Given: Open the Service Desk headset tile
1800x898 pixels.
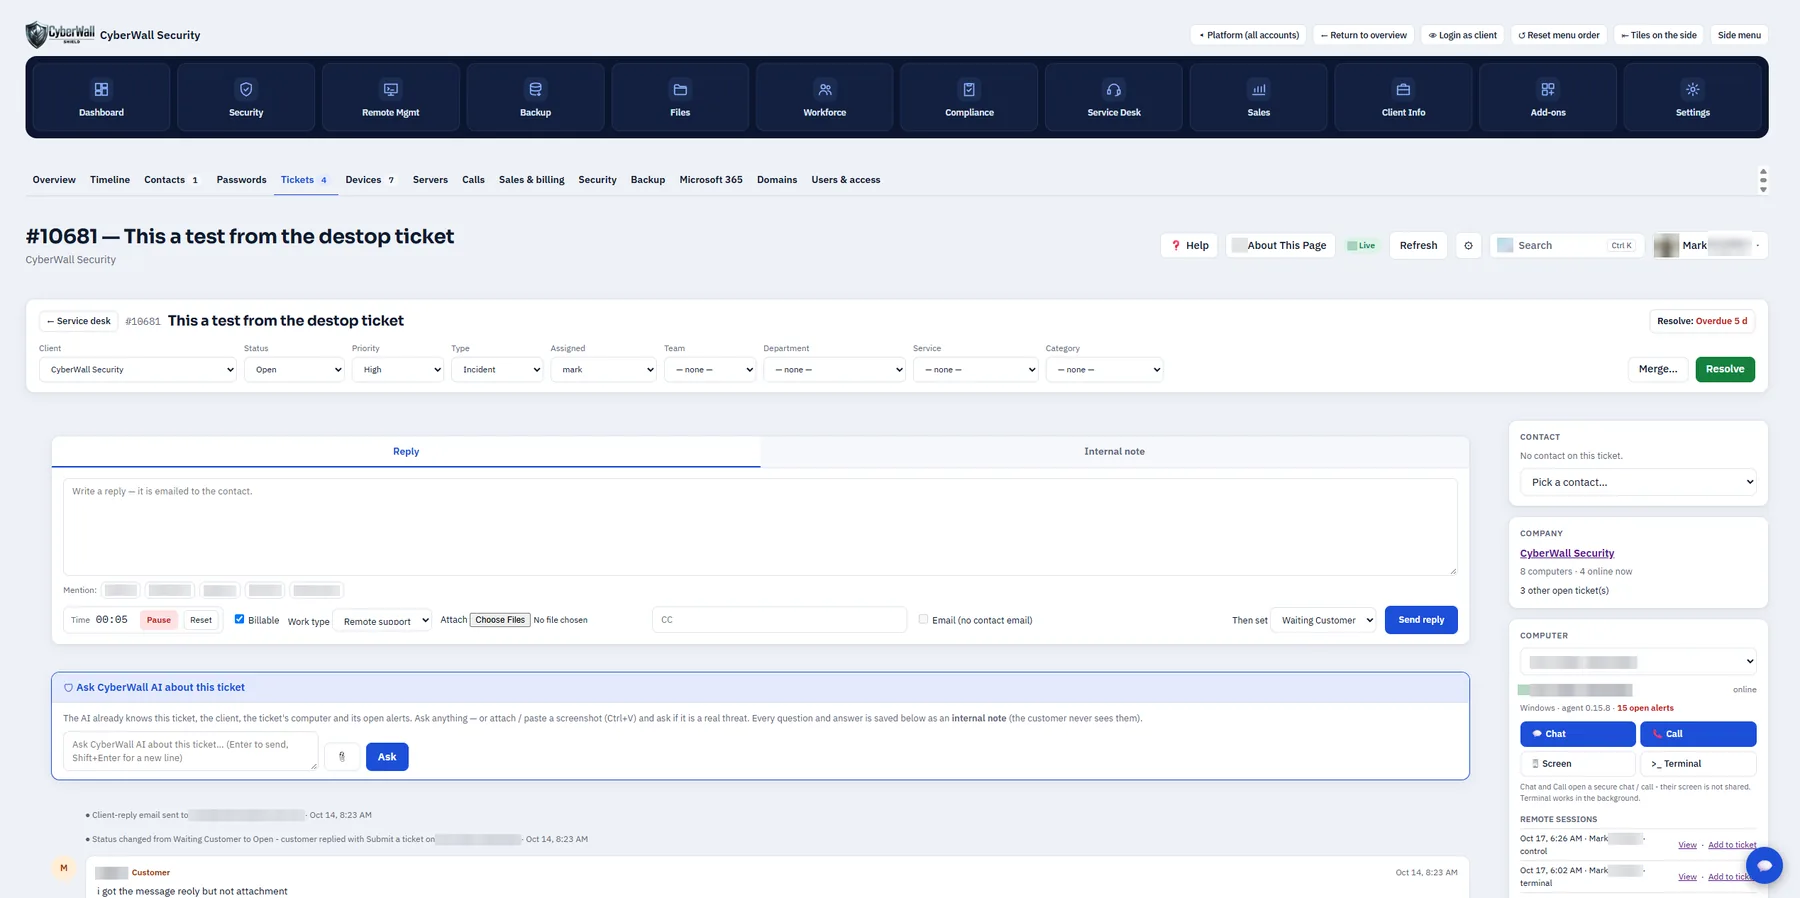Looking at the screenshot, I should click(1114, 97).
